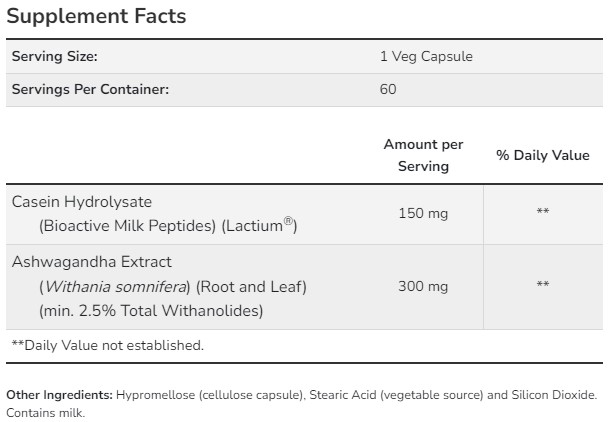Select the 150 mg amount

point(423,212)
